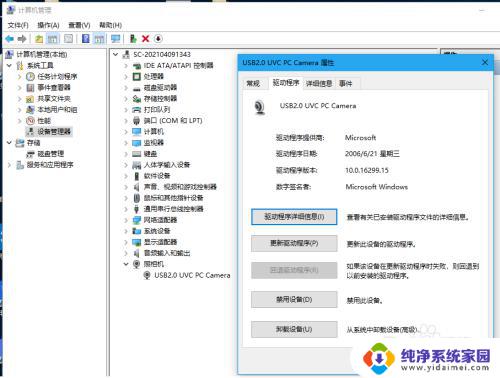Click the Up one level folder icon
Viewport: 500px width, 378px height.
[x=39, y=39]
